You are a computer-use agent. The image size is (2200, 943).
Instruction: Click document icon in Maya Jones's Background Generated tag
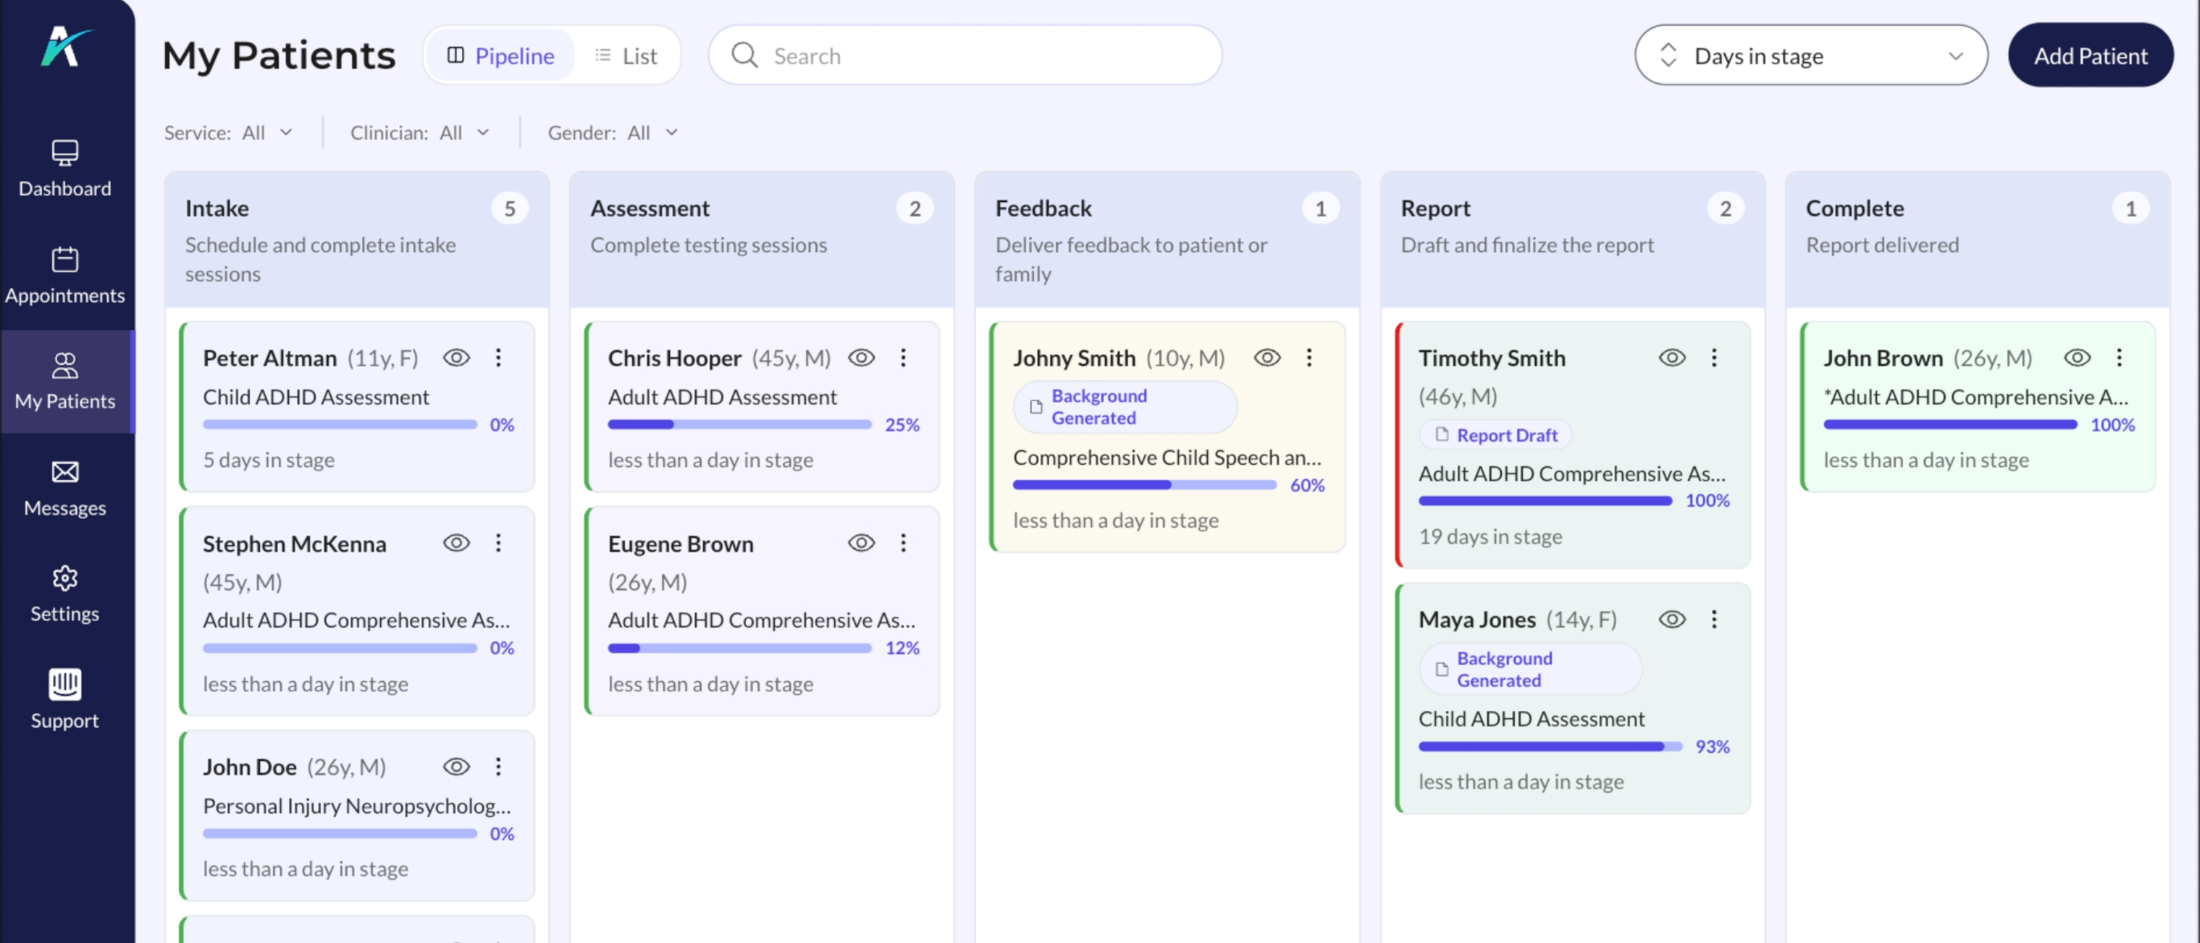pos(1441,669)
